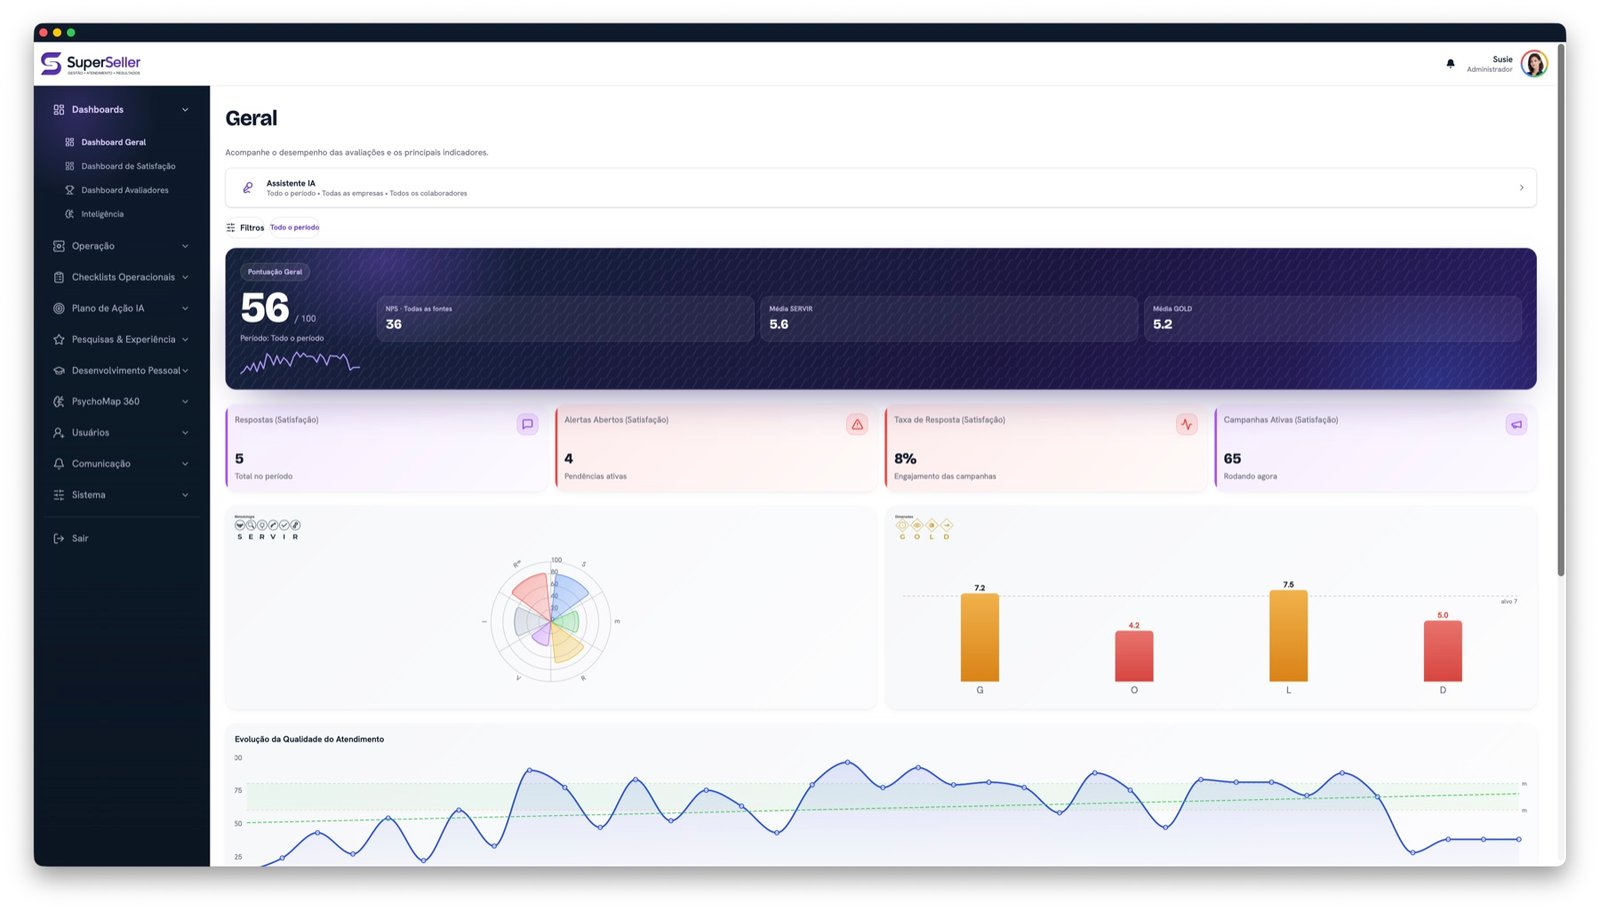
Task: Click the Dashboards grid icon in sidebar
Action: pos(59,110)
